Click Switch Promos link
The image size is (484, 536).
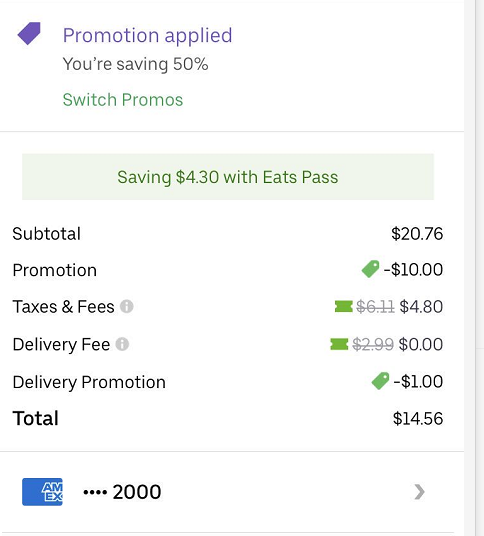tap(123, 100)
